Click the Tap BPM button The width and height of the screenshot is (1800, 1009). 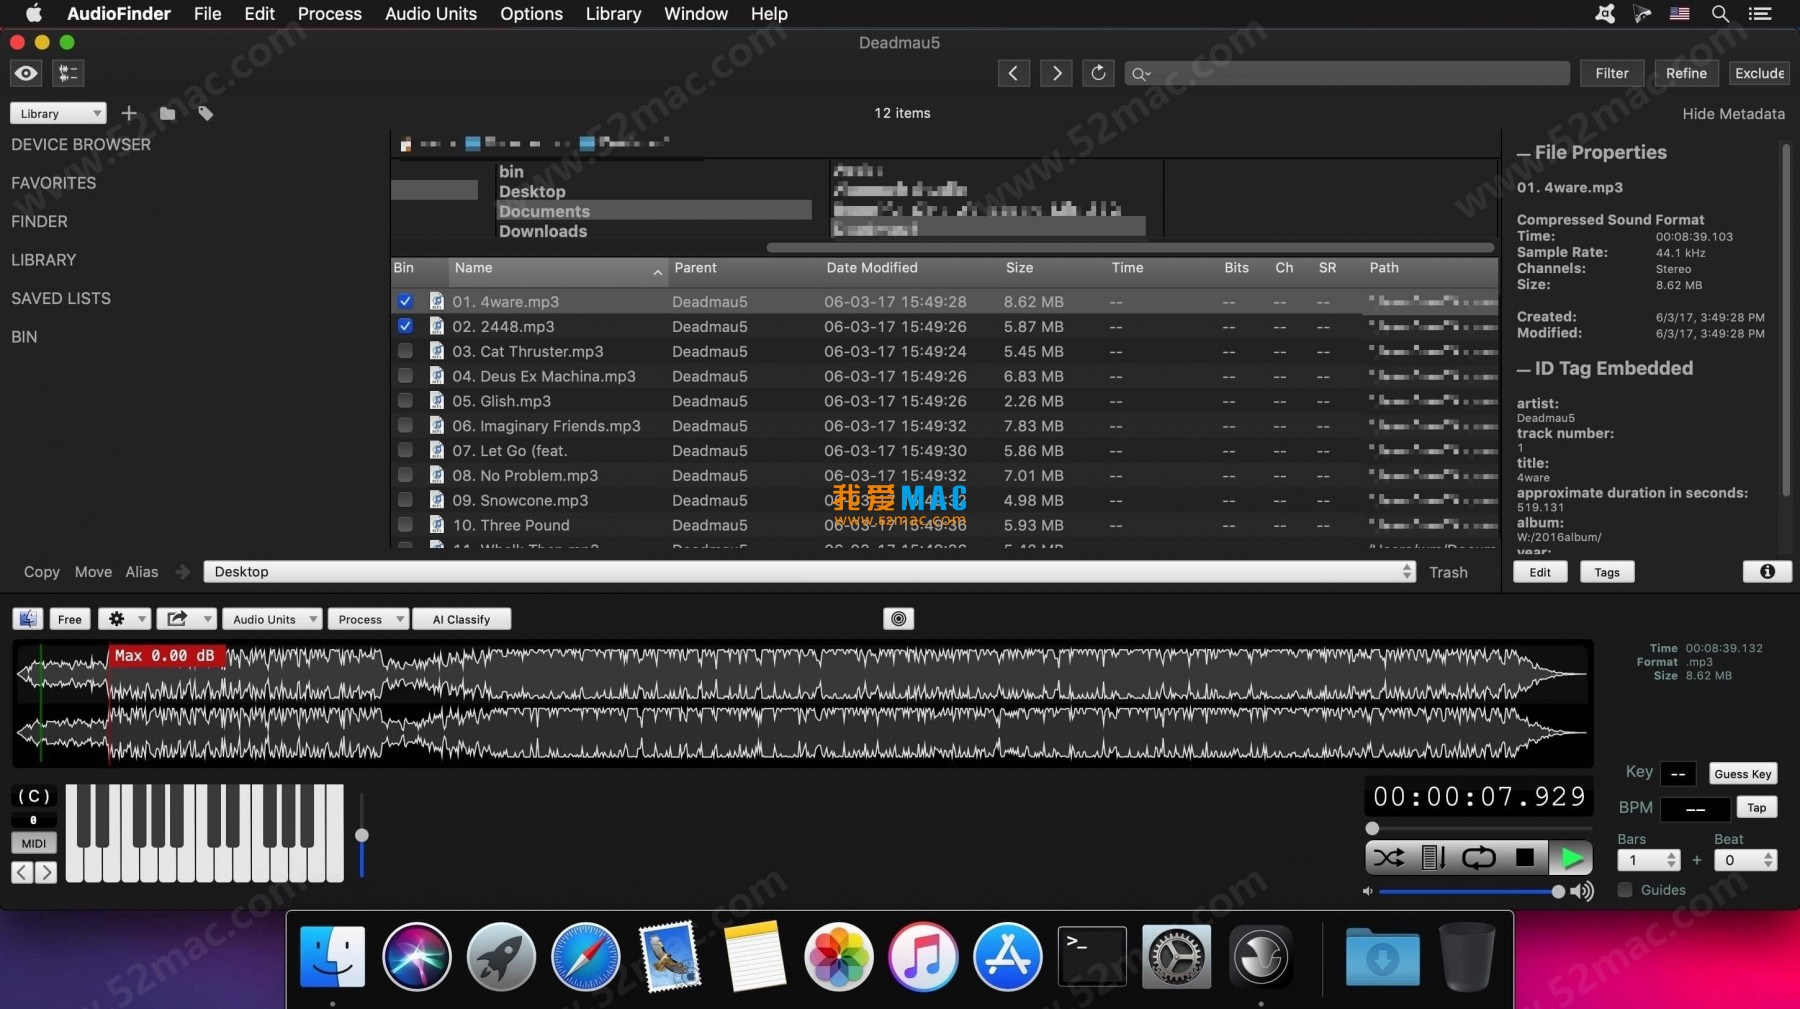pyautogui.click(x=1756, y=808)
